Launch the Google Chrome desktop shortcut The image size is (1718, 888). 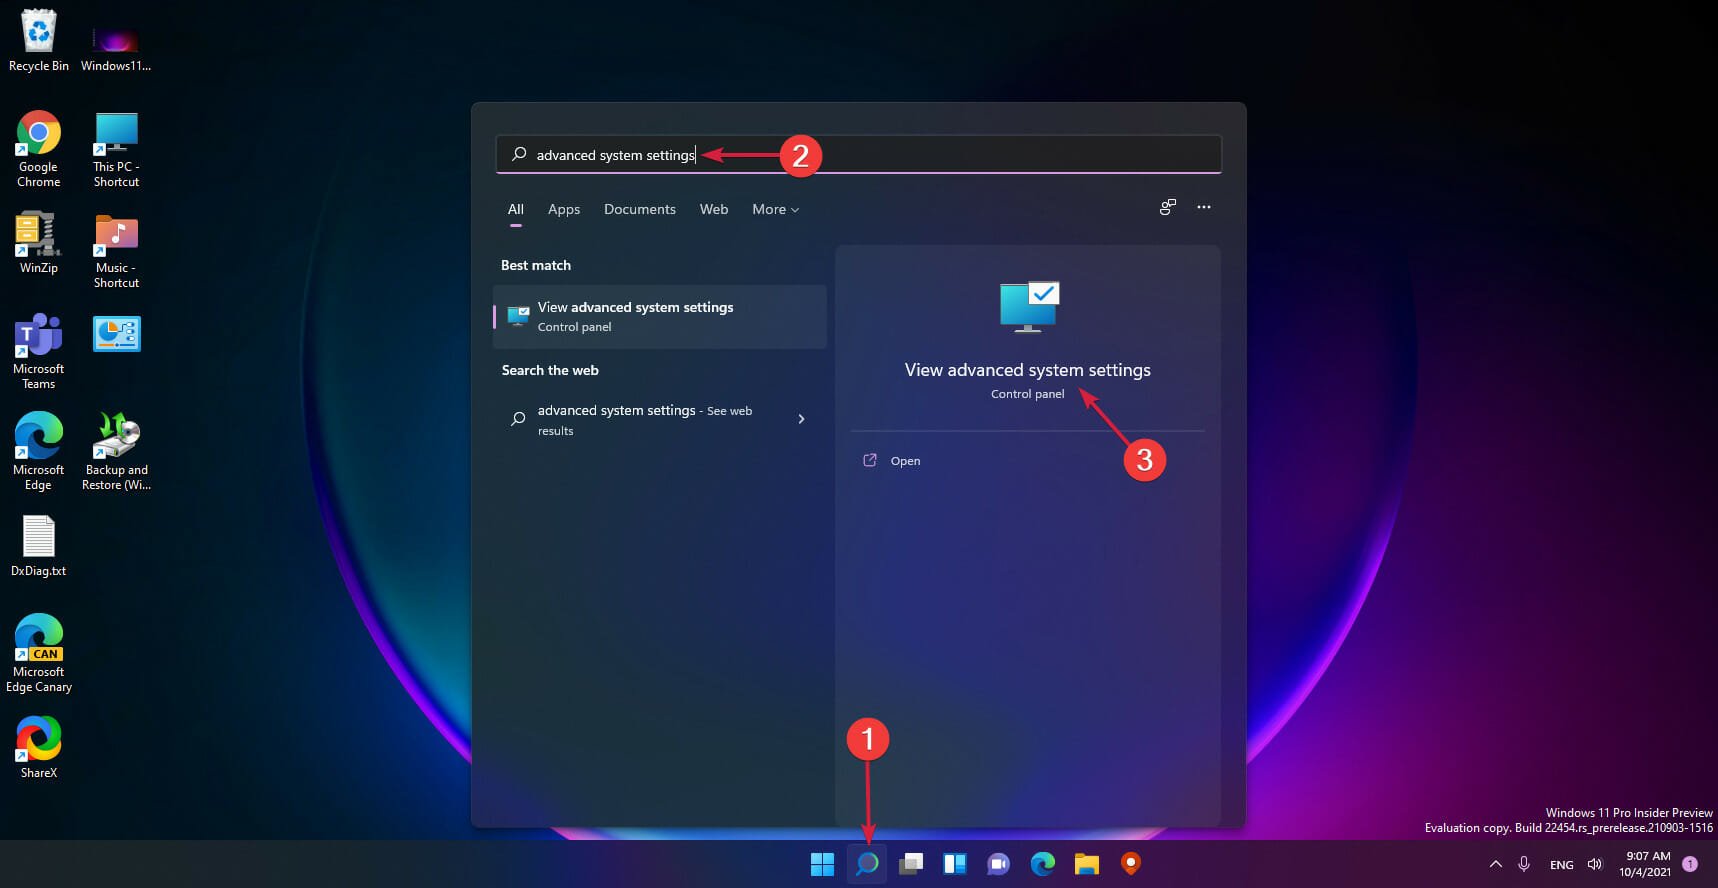[x=38, y=148]
